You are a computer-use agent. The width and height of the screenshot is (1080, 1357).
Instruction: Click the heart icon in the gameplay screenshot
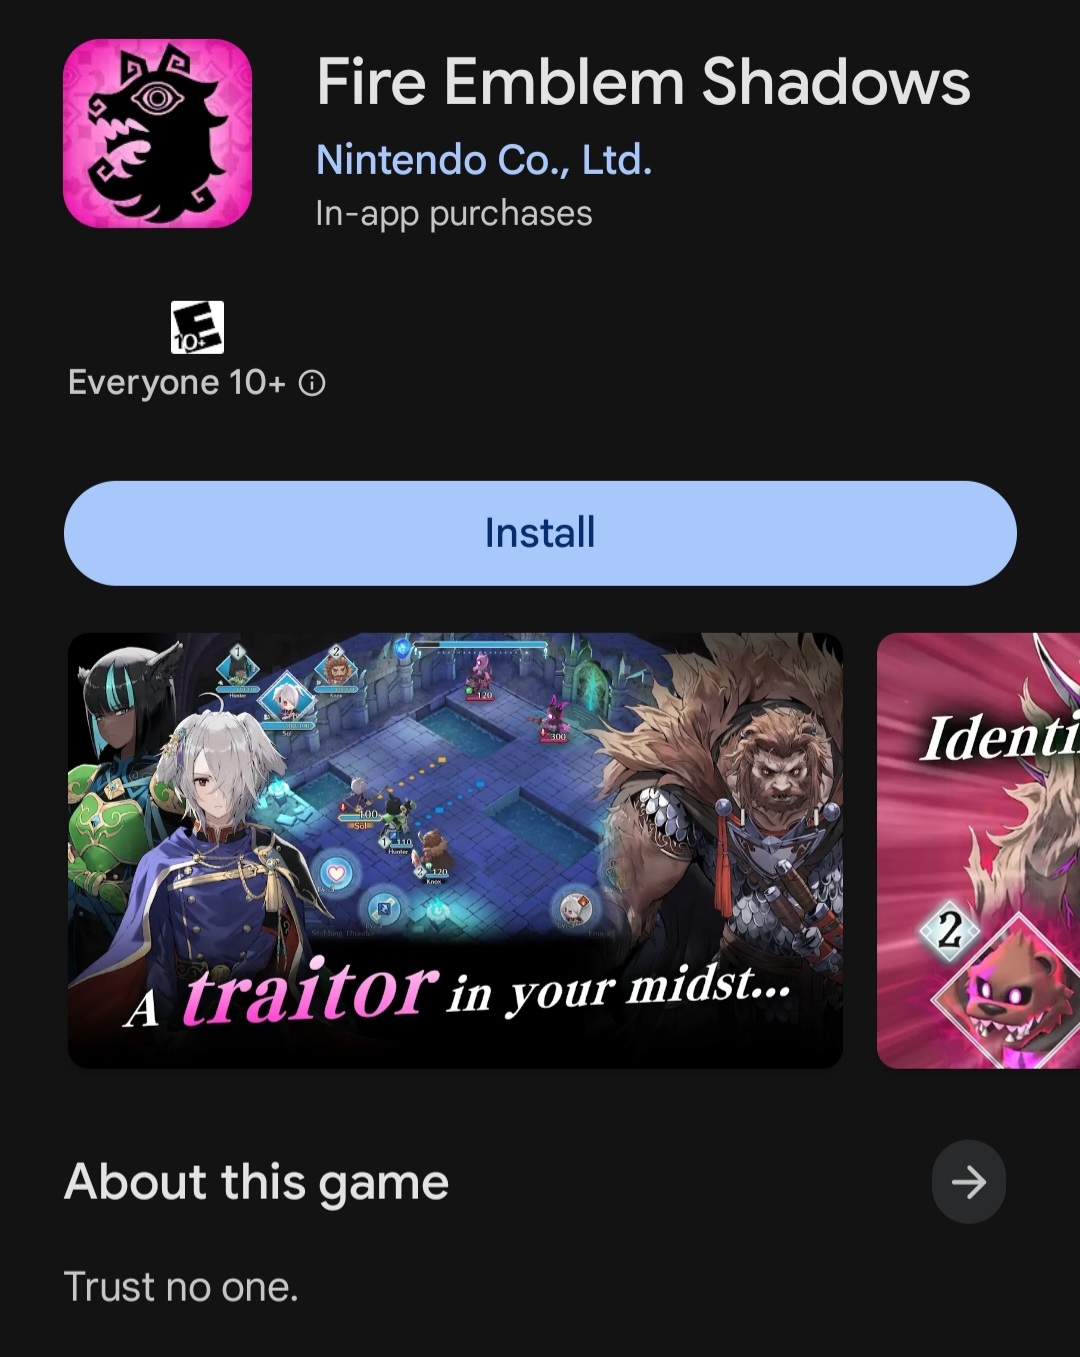point(337,874)
